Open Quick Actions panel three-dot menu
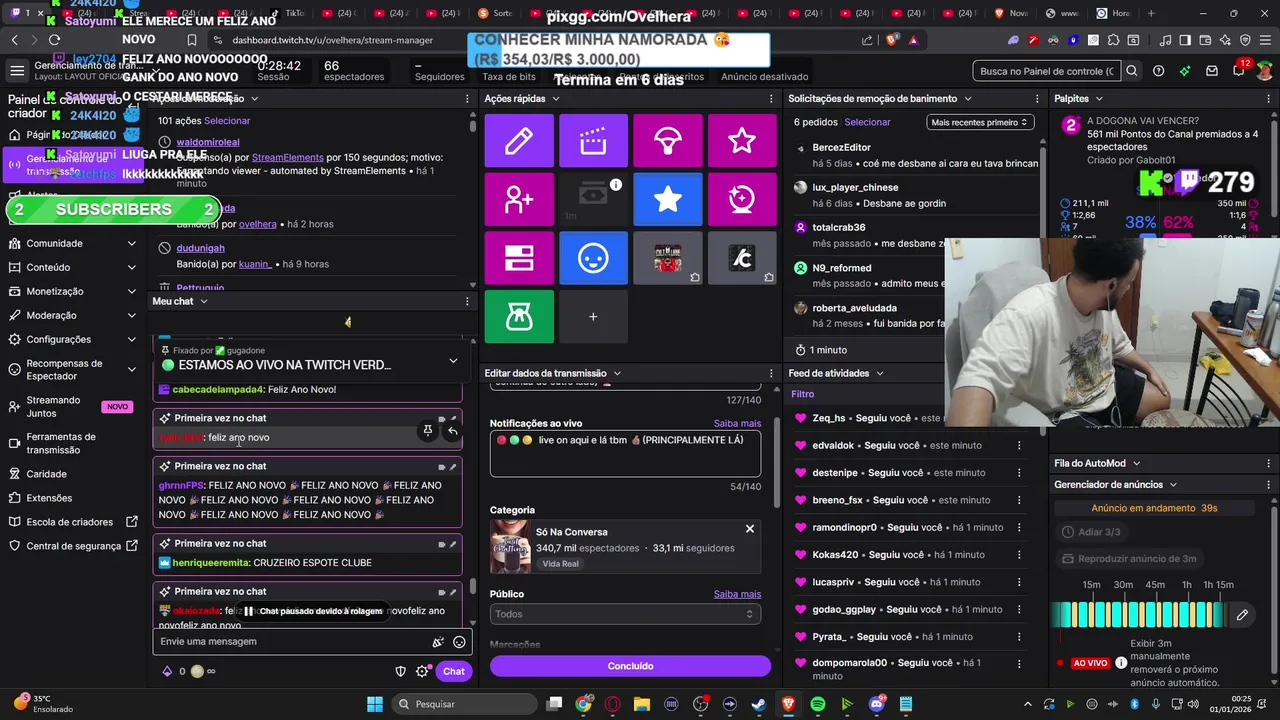The height and width of the screenshot is (720, 1280). 770,99
